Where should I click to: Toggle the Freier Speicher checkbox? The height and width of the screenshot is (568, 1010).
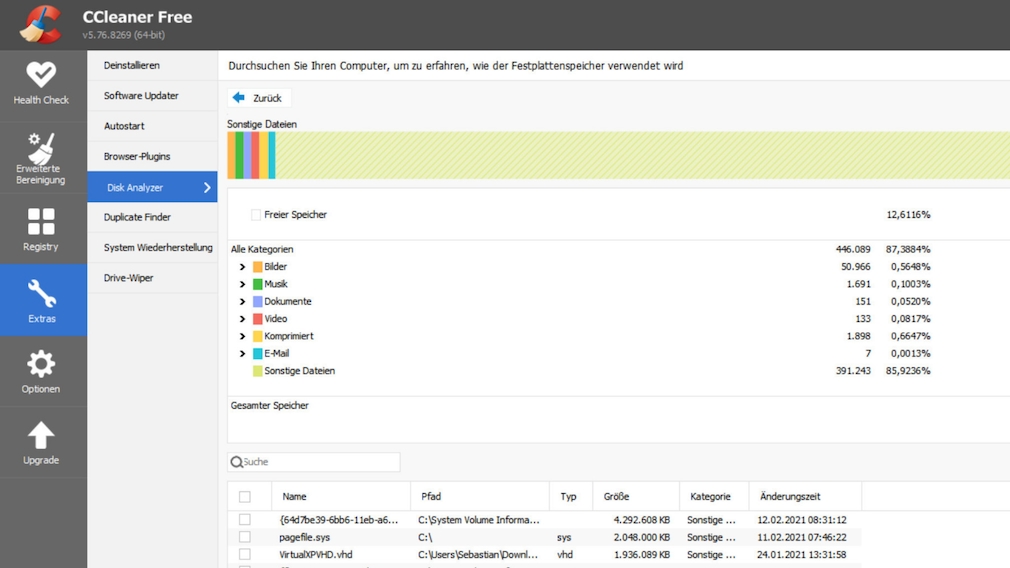click(x=256, y=214)
